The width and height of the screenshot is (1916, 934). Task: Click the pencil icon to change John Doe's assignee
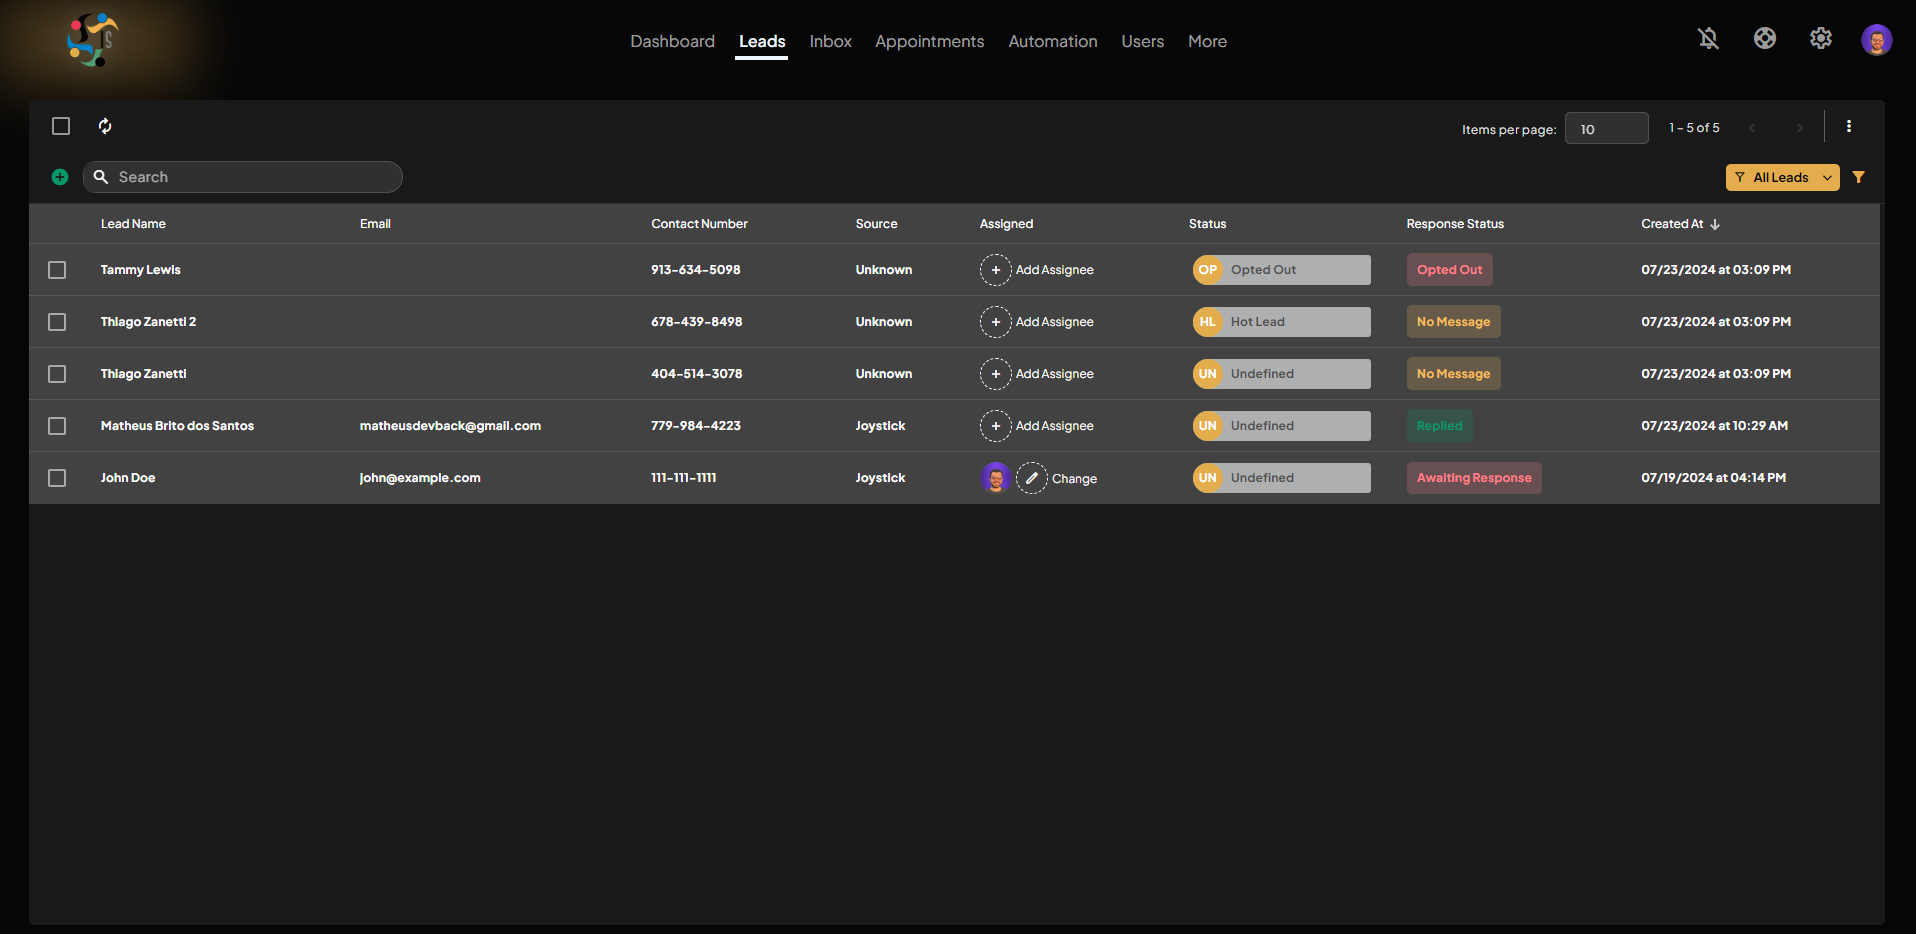click(1031, 478)
